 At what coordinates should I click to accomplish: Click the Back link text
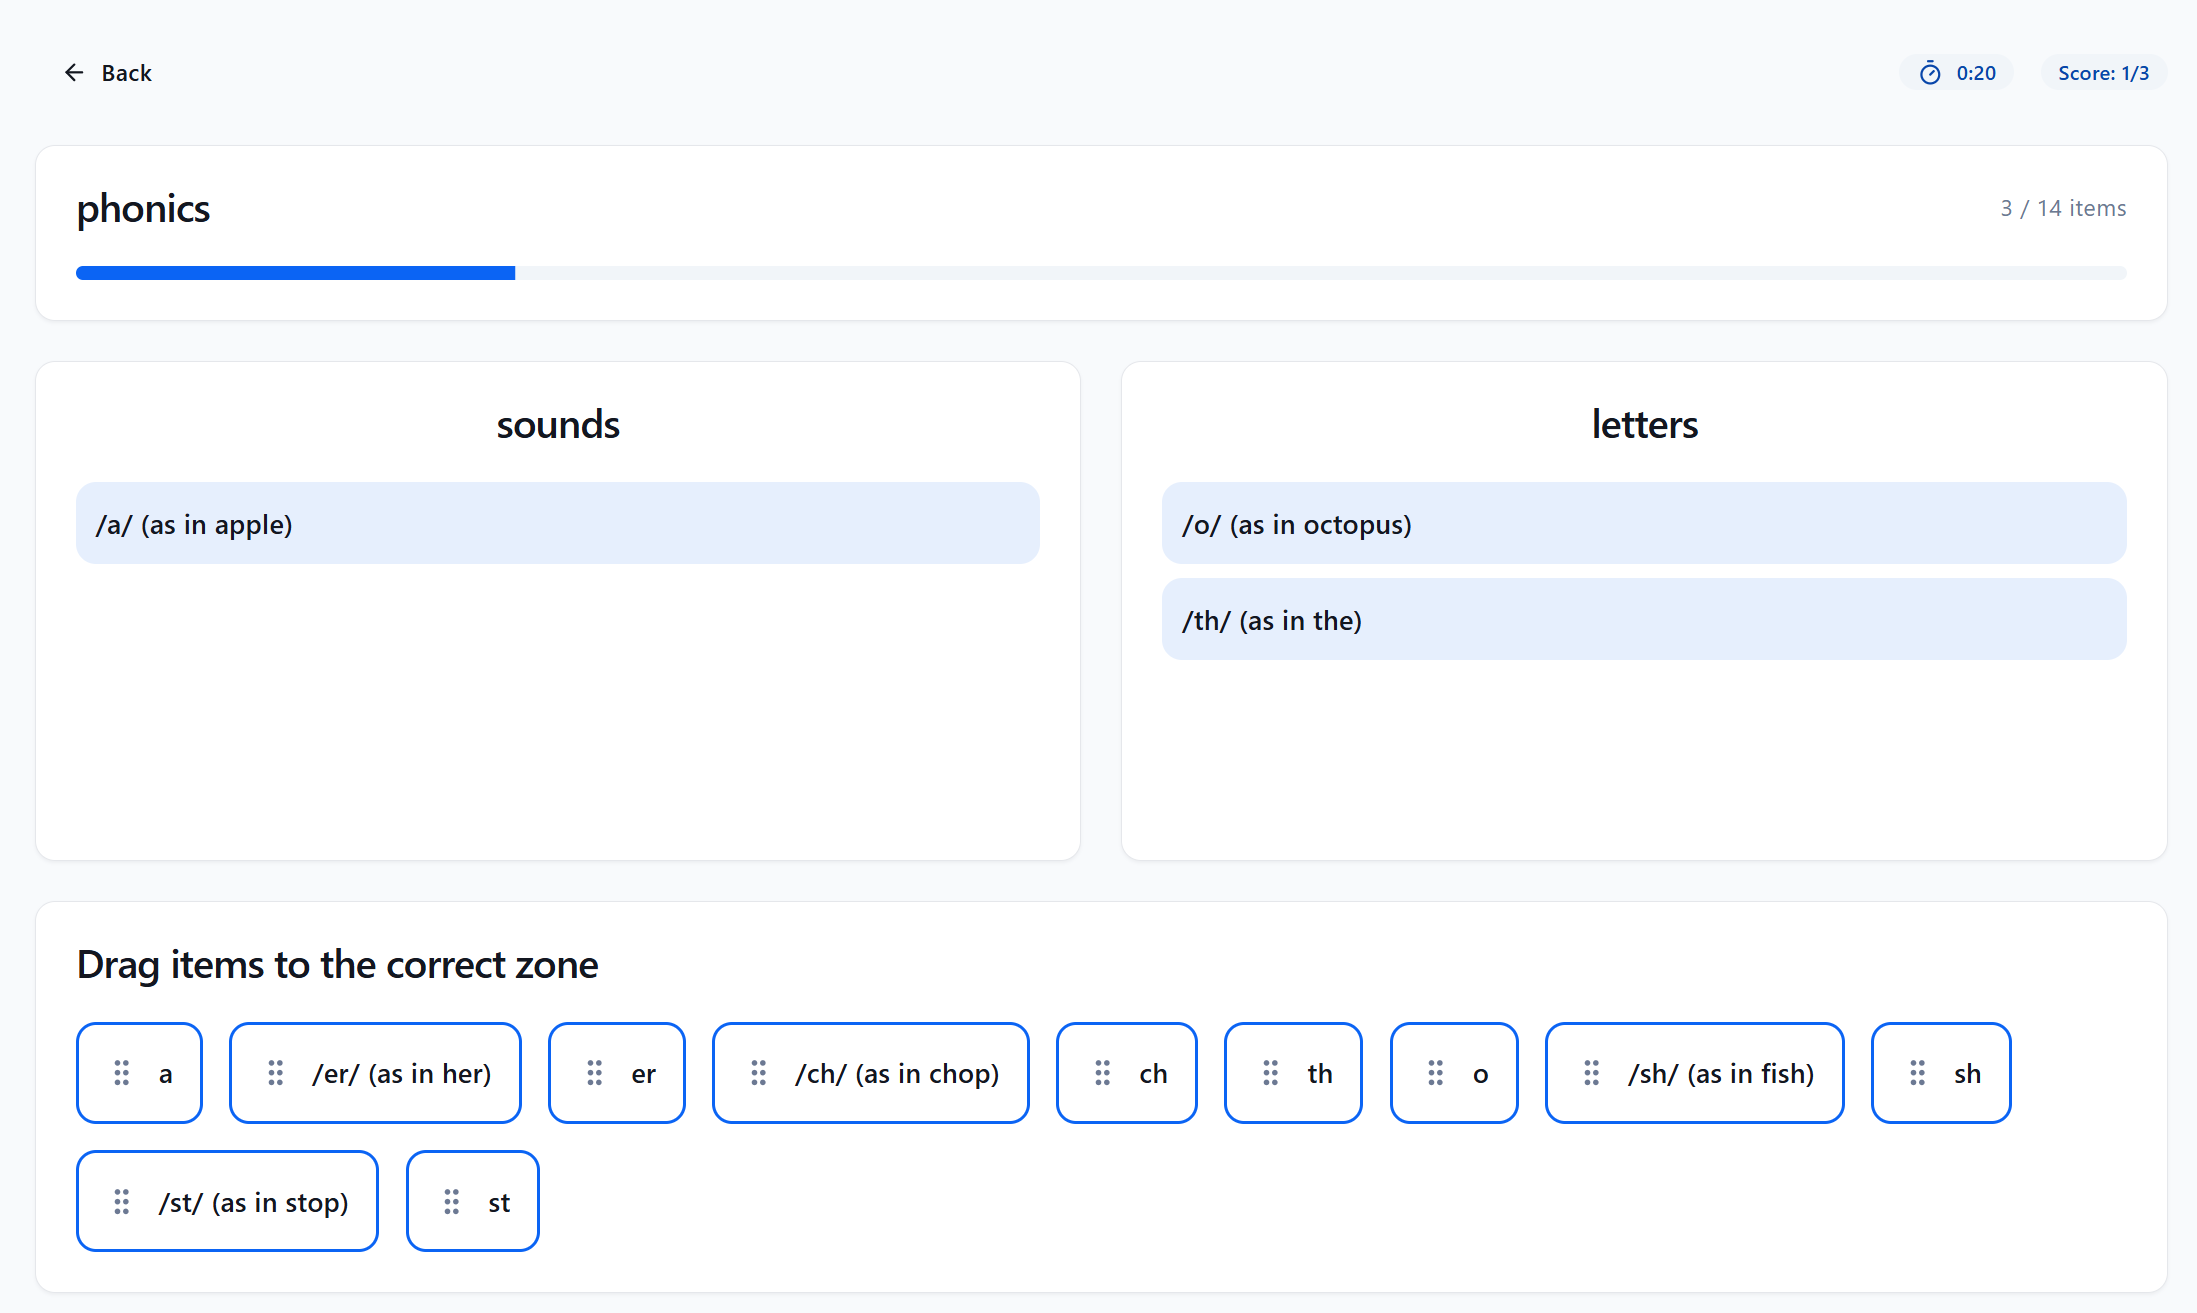[x=126, y=73]
